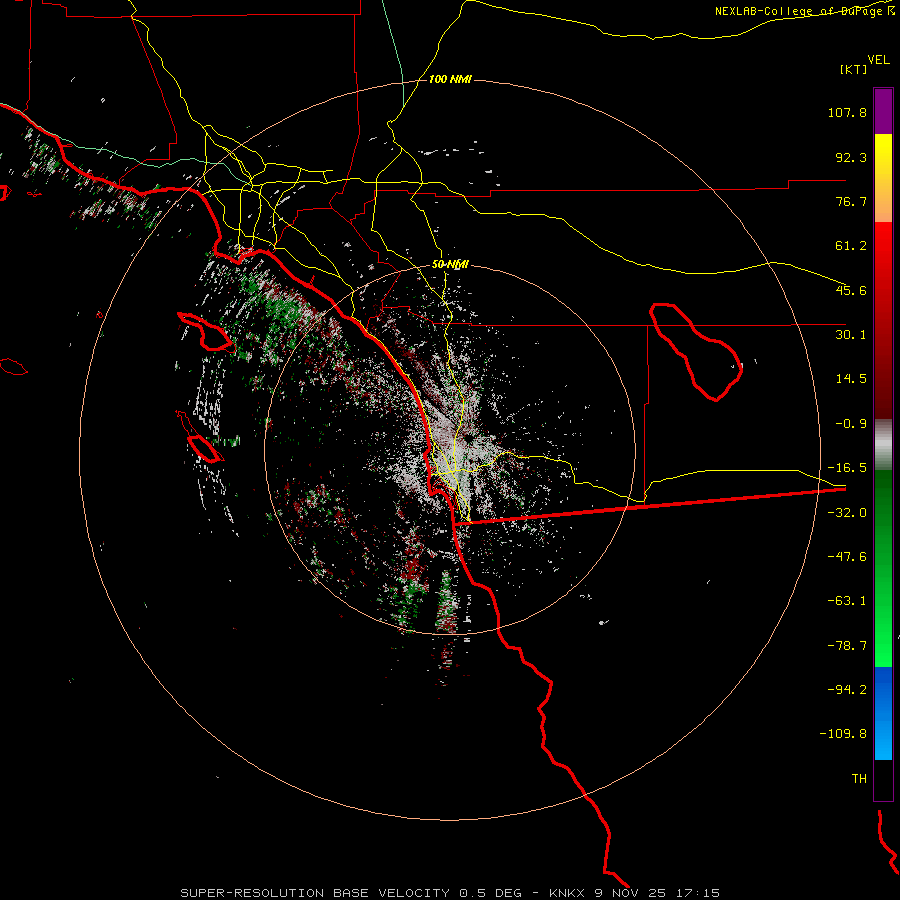900x900 pixels.
Task: Click the -47.6 legend value
Action: click(x=847, y=557)
